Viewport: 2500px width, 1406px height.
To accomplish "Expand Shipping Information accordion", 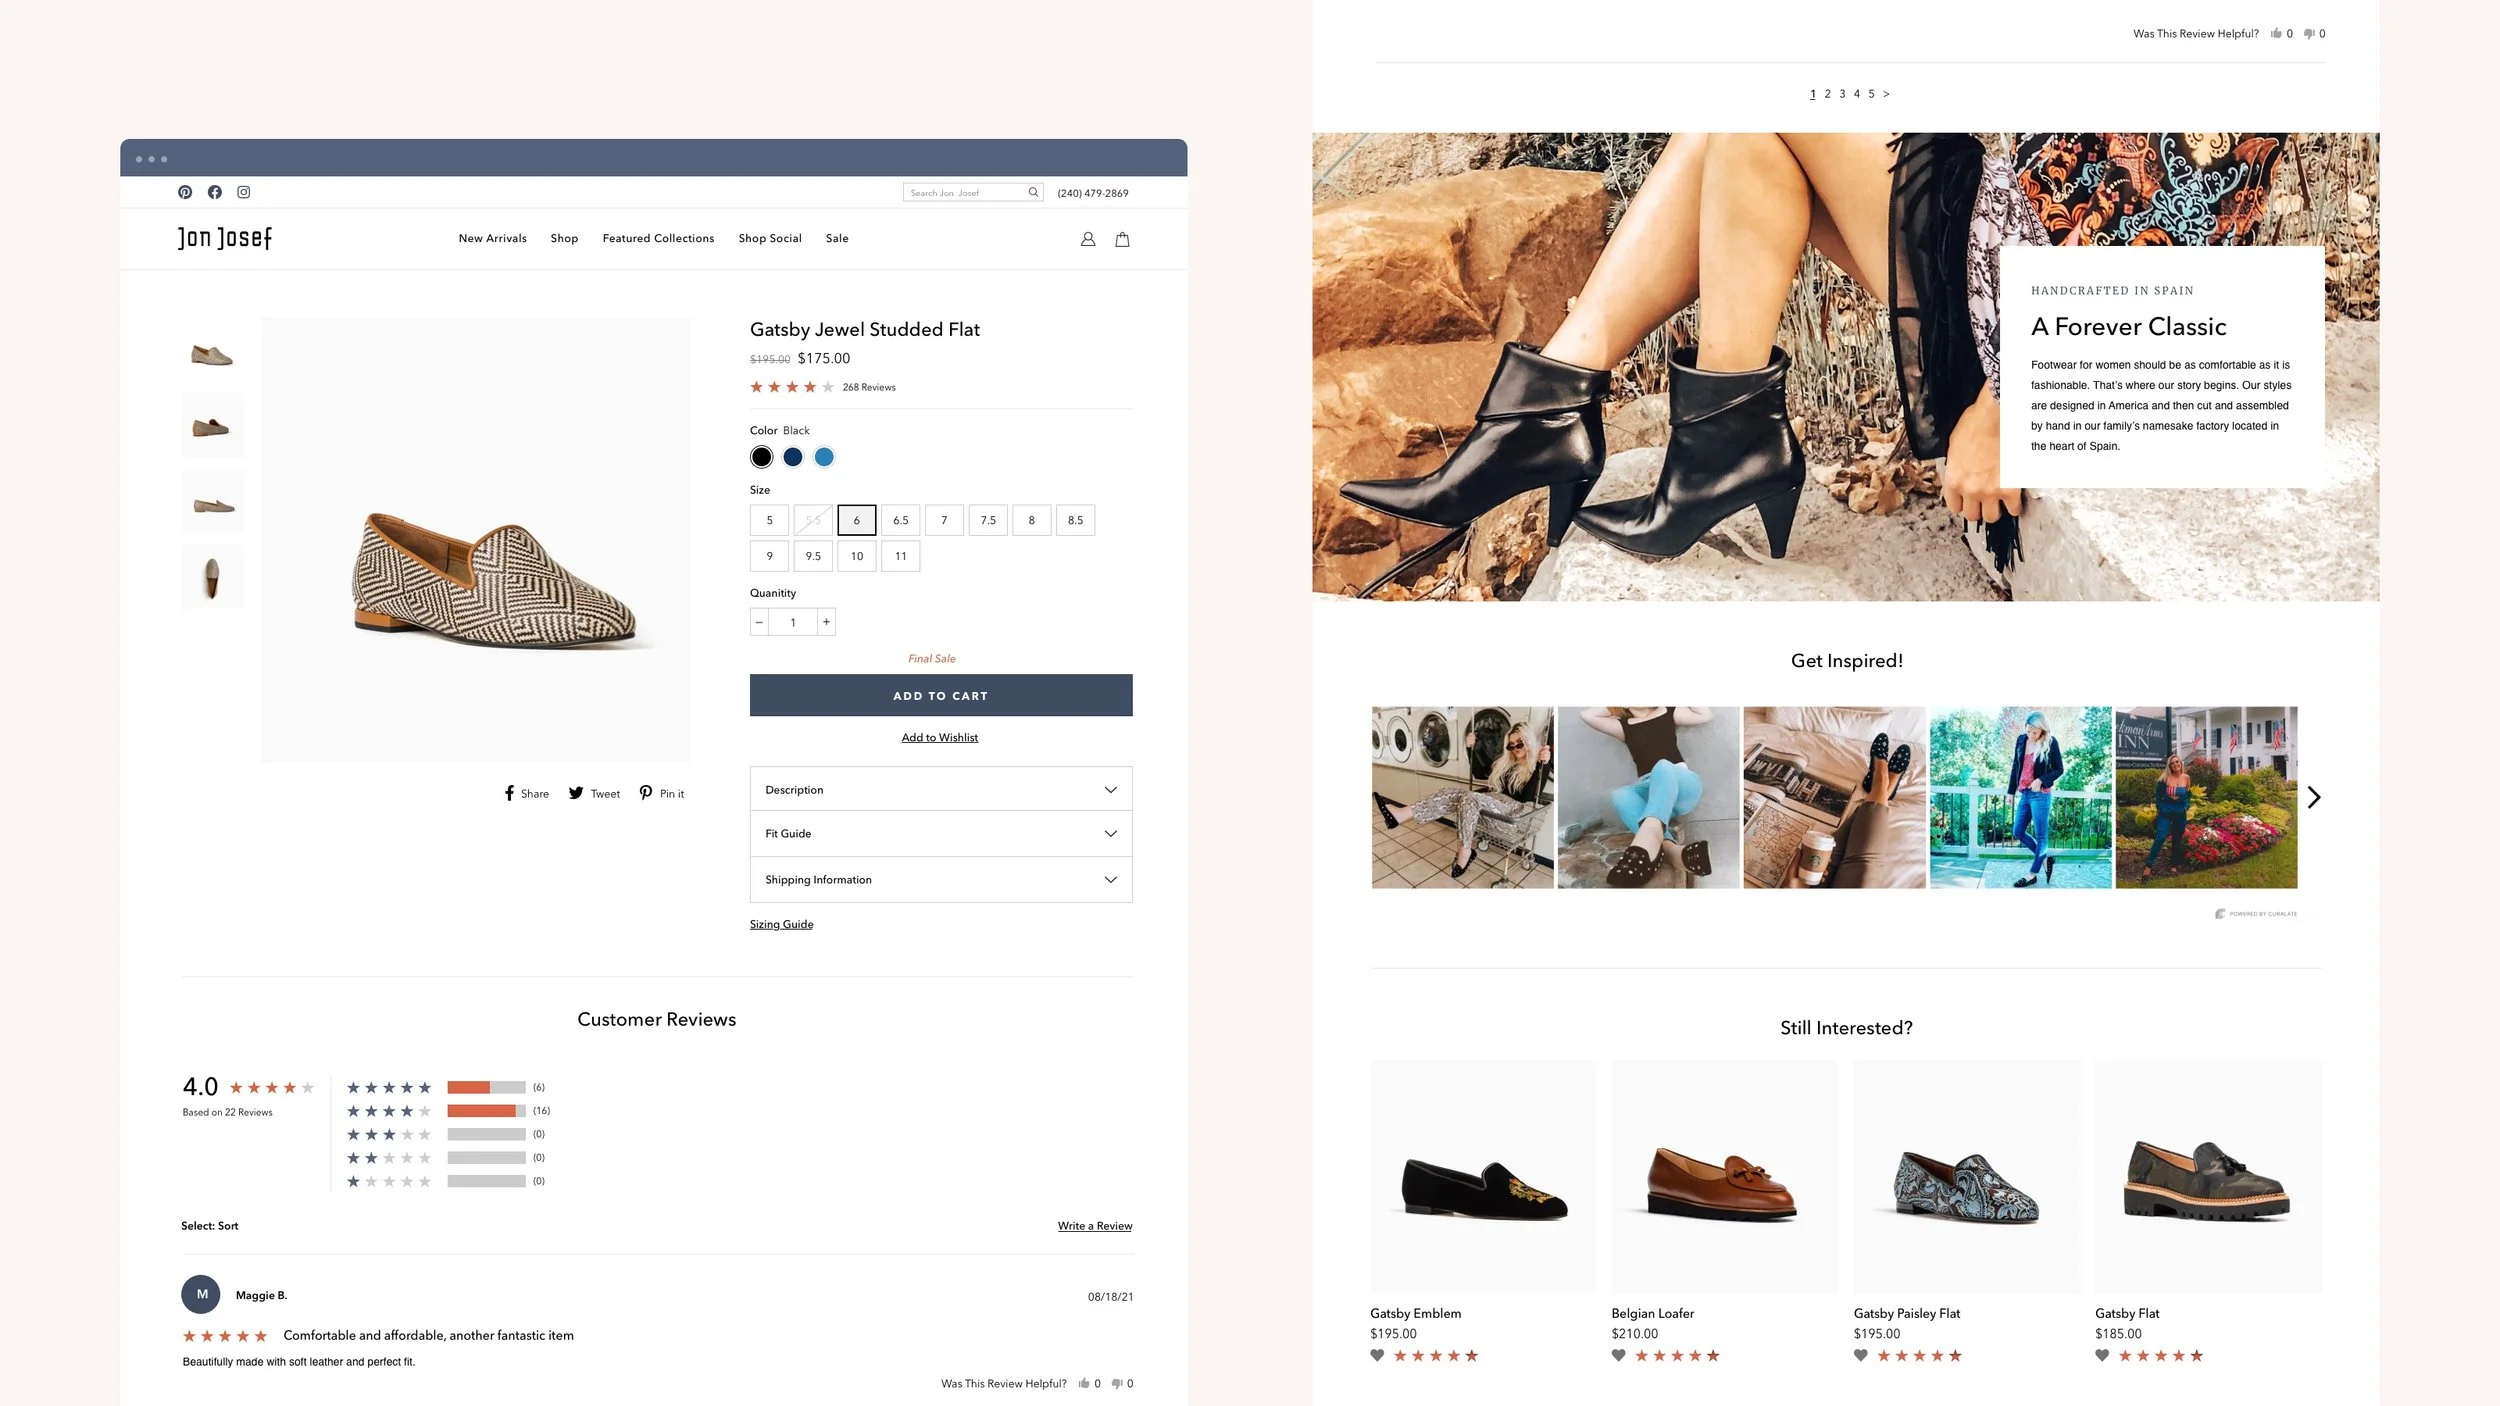I will (940, 880).
